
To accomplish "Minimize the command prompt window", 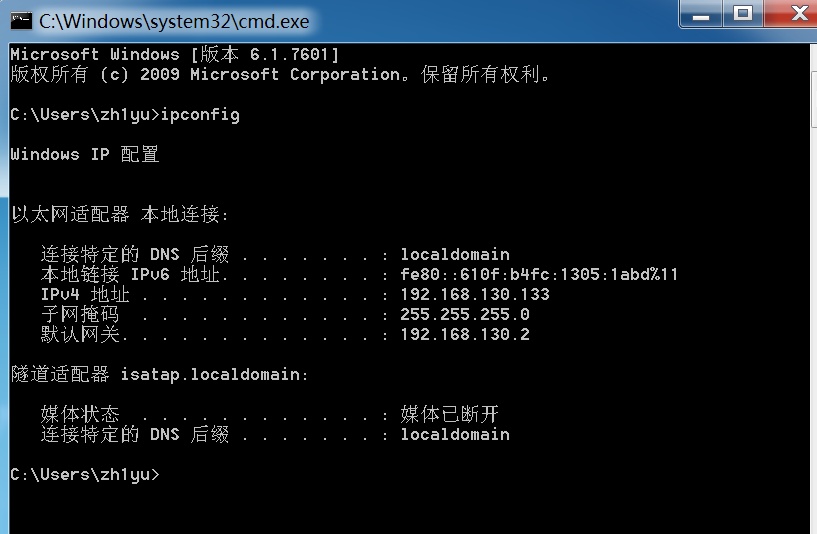I will point(699,13).
